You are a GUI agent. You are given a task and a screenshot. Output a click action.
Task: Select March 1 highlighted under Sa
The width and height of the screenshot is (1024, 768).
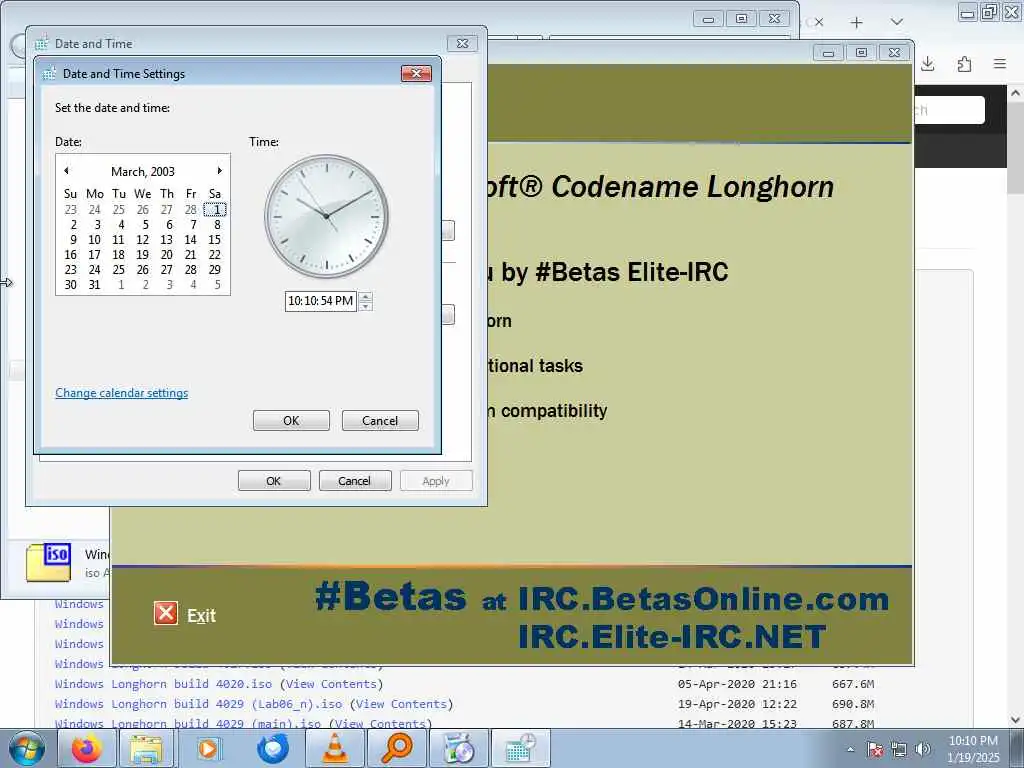coord(215,210)
